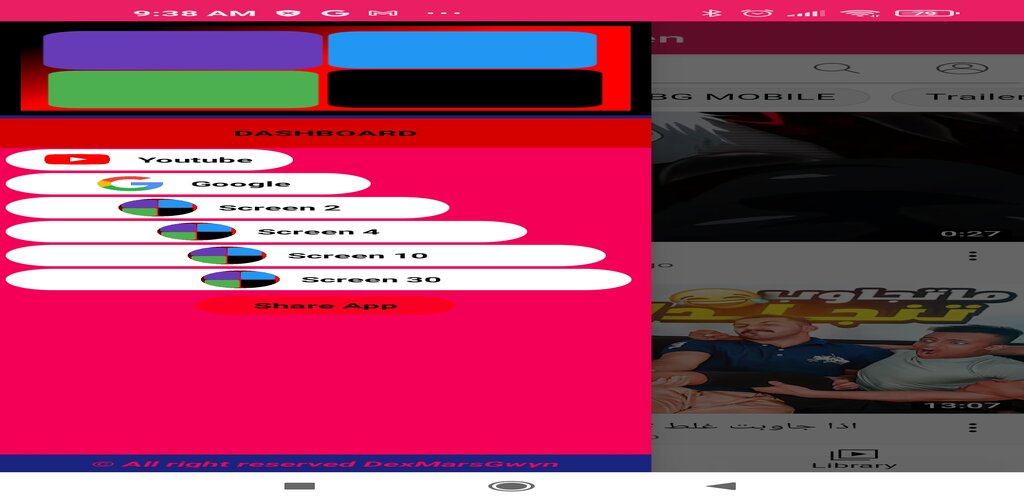Image resolution: width=1024 pixels, height=500 pixels.
Task: Open the Youtube dashboard entry
Action: coord(149,160)
